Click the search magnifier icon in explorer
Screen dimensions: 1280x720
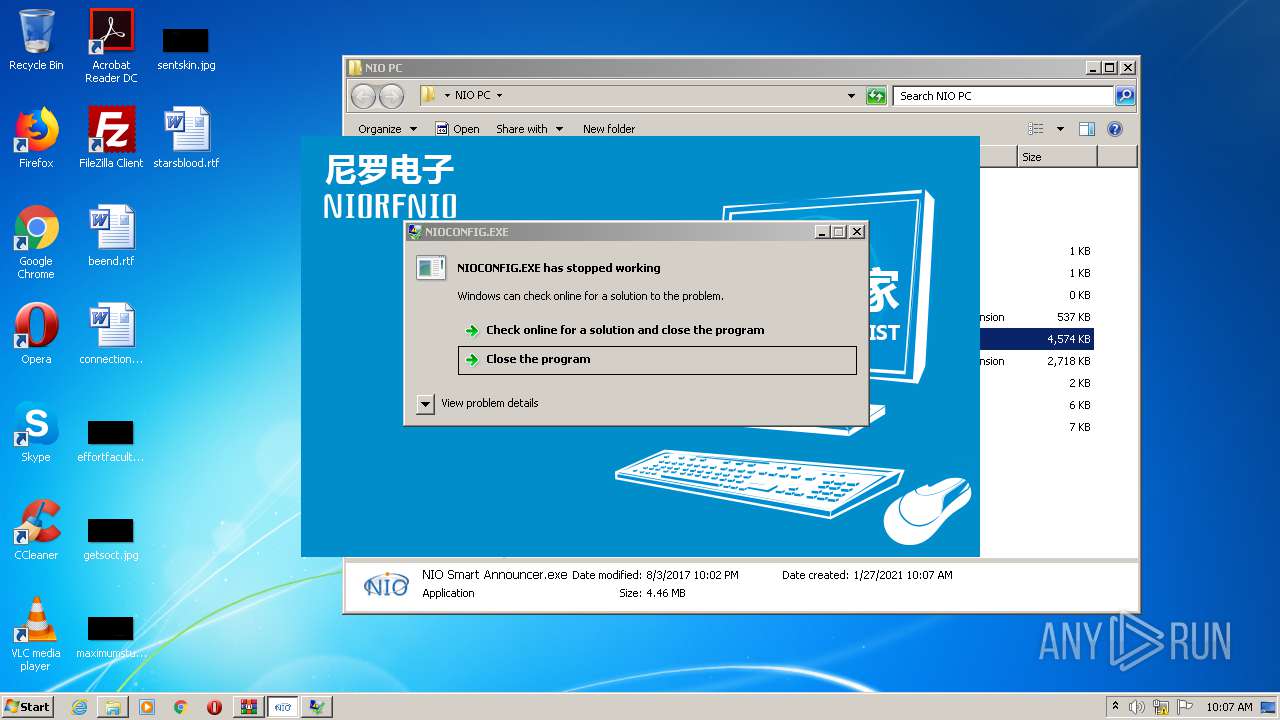[x=1125, y=96]
